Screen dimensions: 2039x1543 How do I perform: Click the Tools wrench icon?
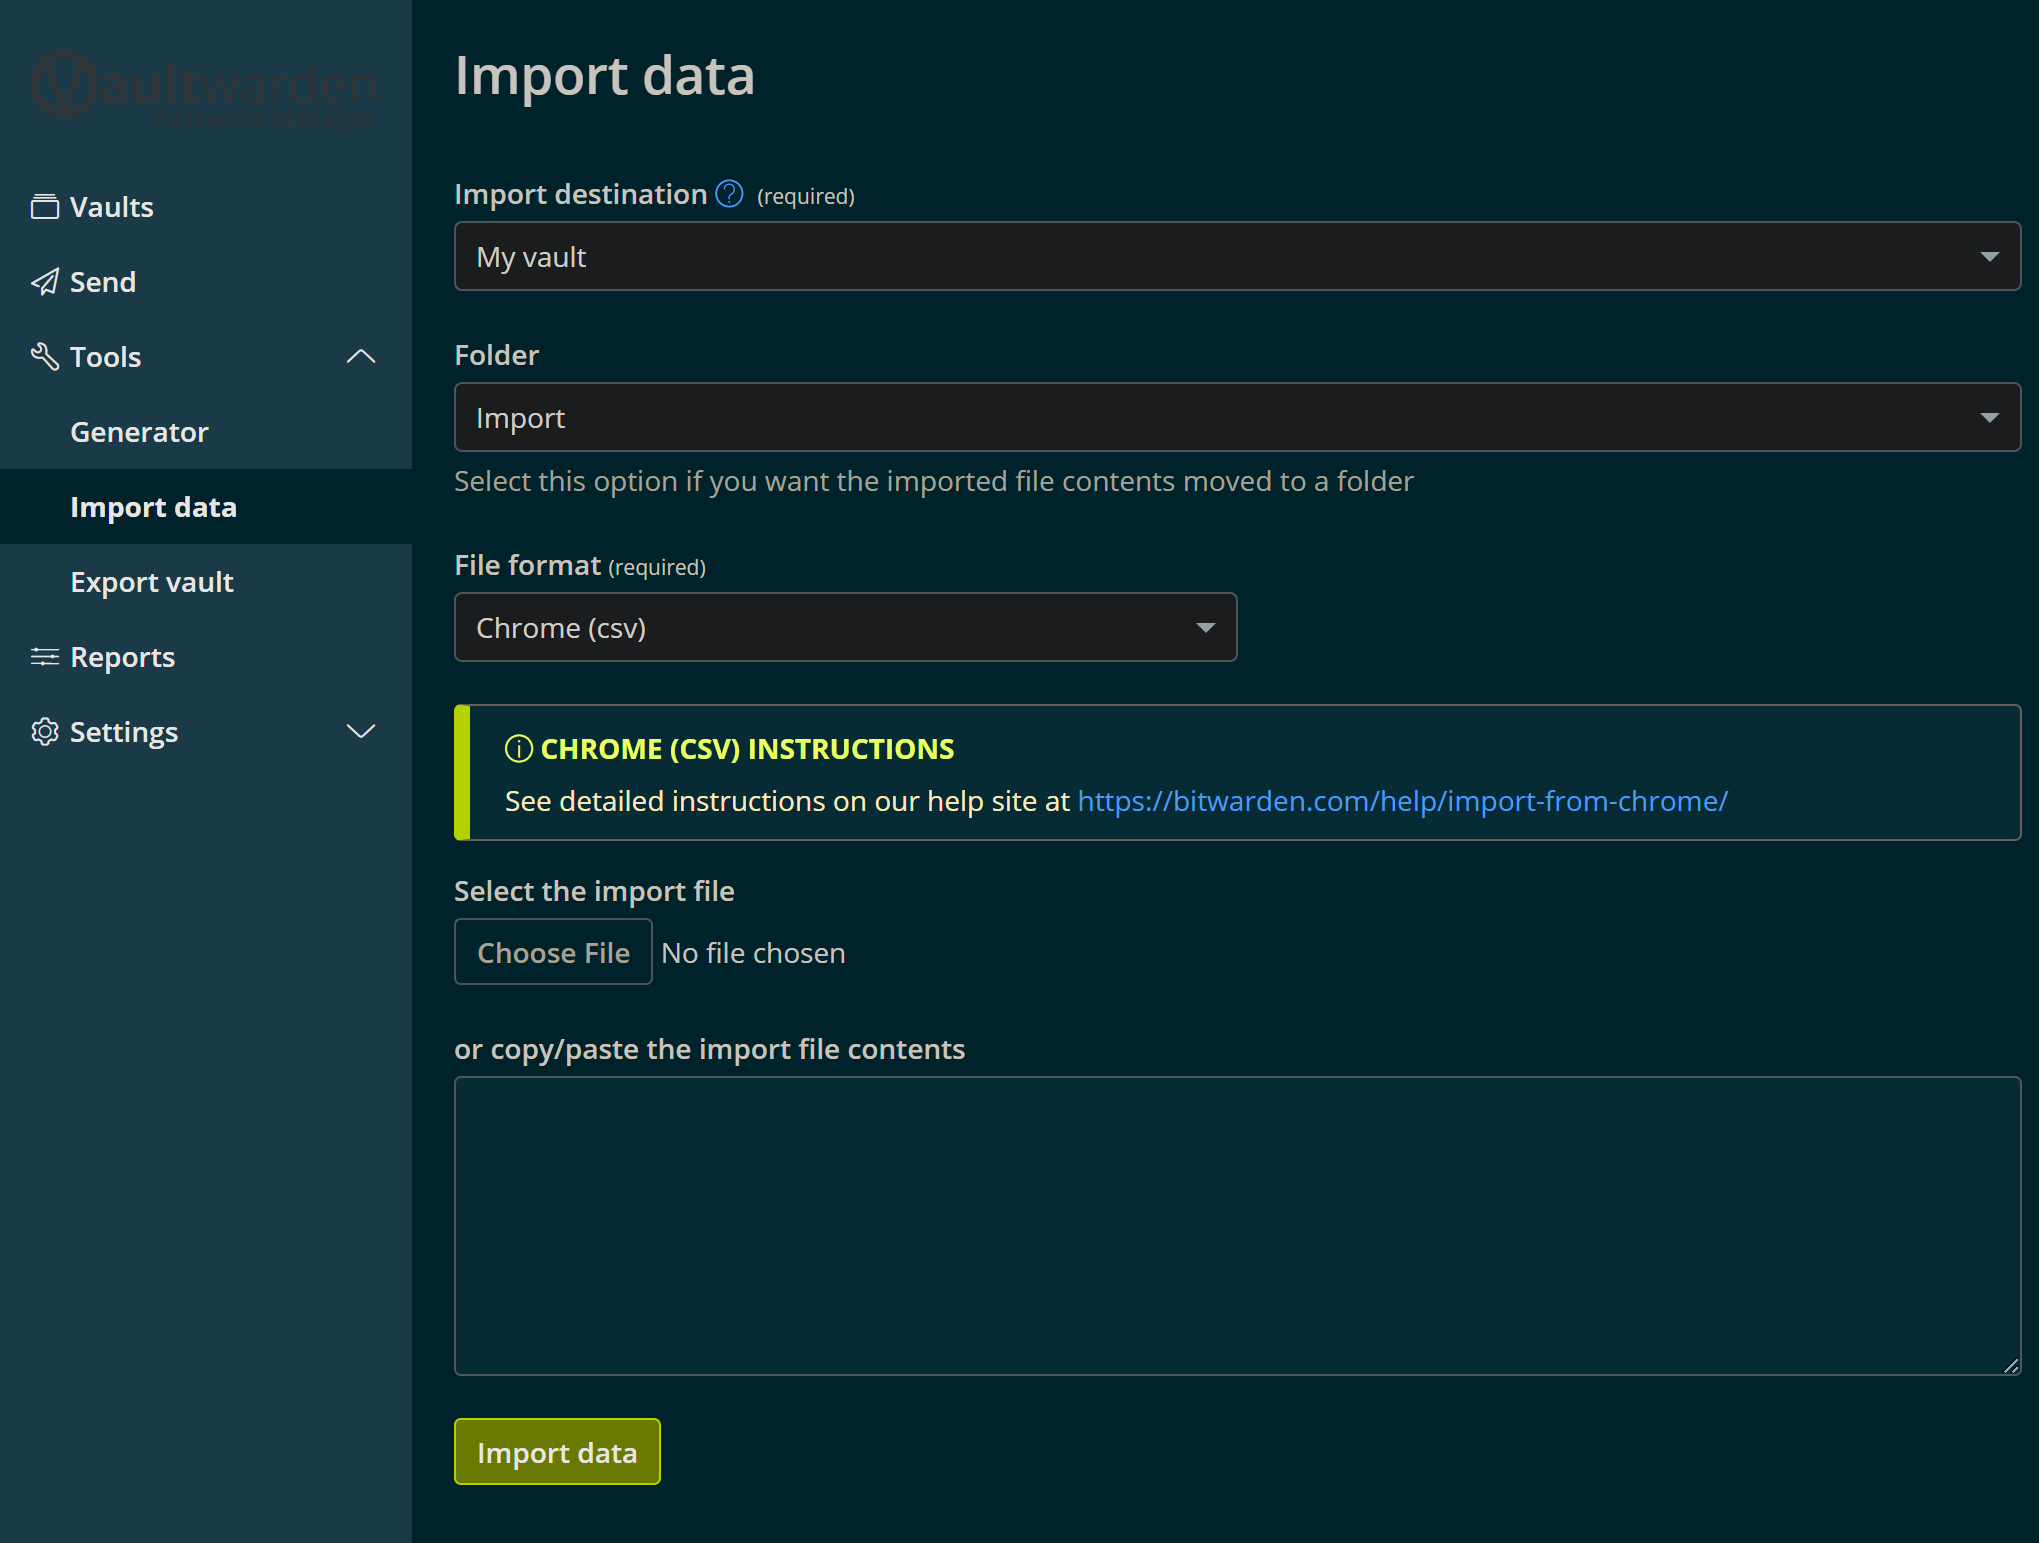coord(45,356)
